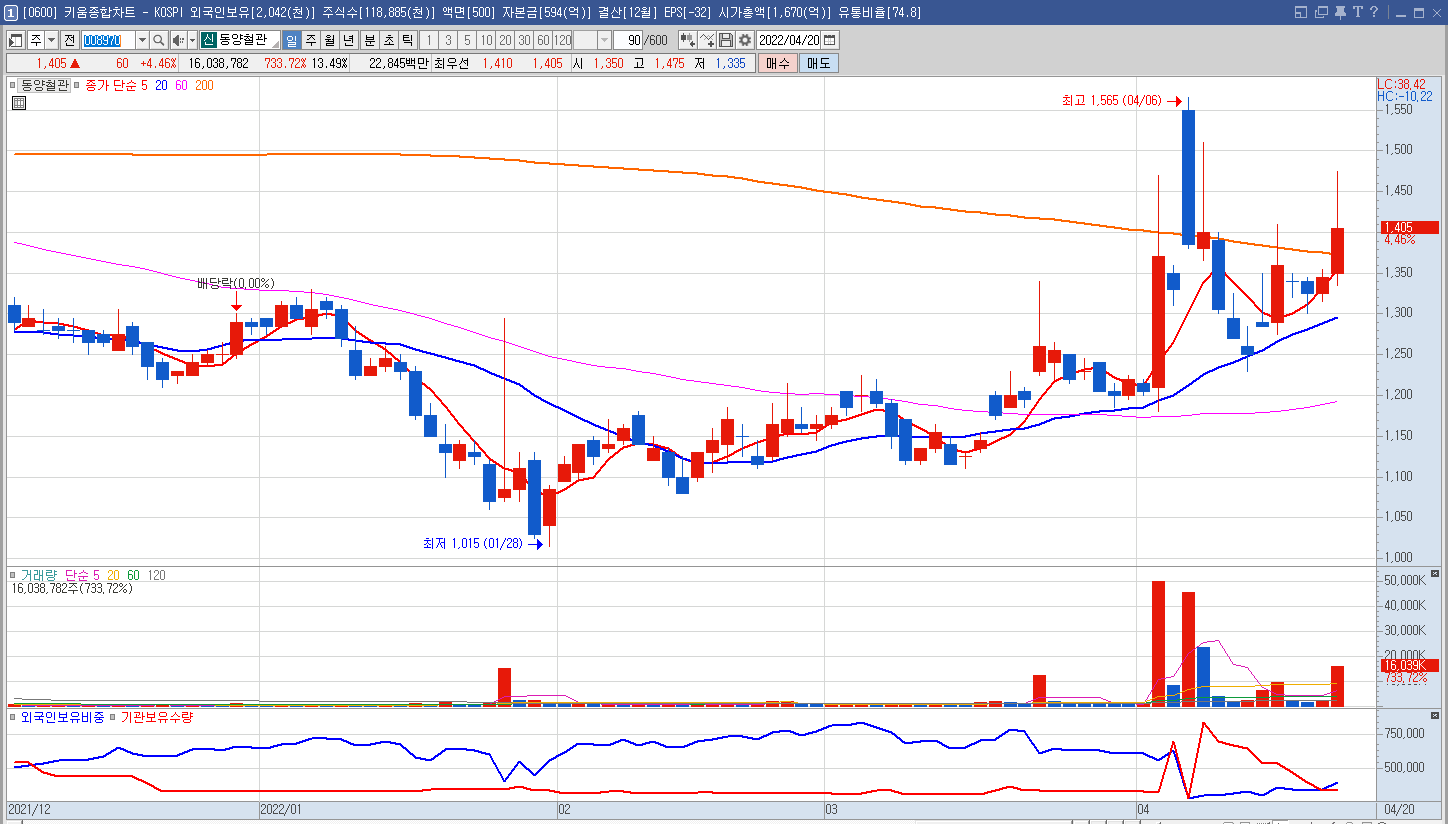The width and height of the screenshot is (1448, 824).
Task: Click the data table grid icon
Action: coord(19,102)
